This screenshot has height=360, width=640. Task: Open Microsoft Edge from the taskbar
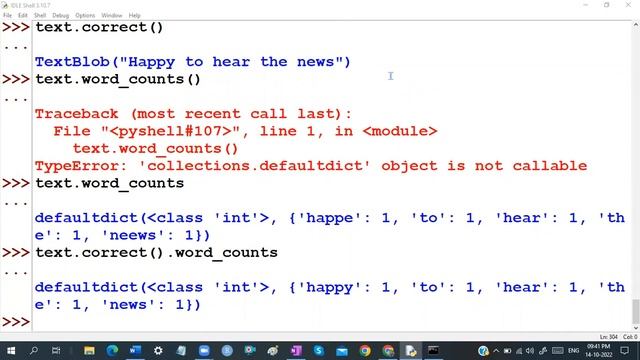click(x=112, y=351)
